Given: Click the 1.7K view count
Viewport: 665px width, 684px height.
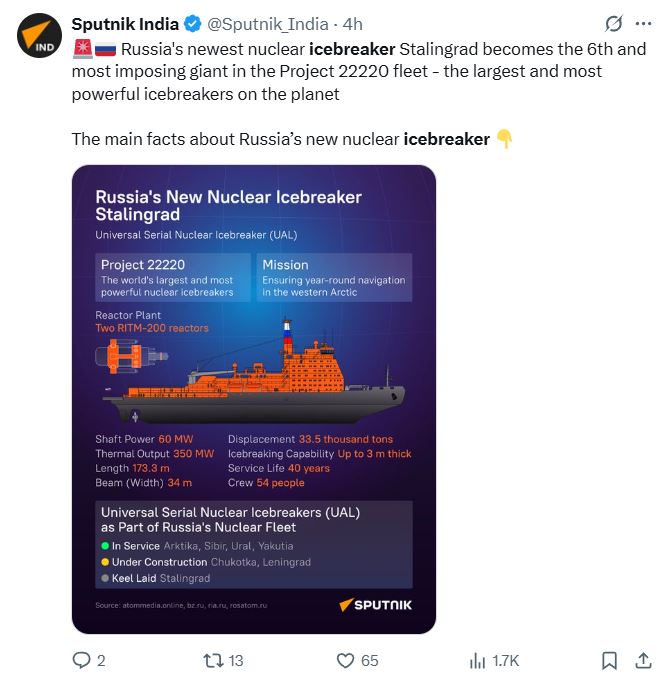Looking at the screenshot, I should point(506,660).
